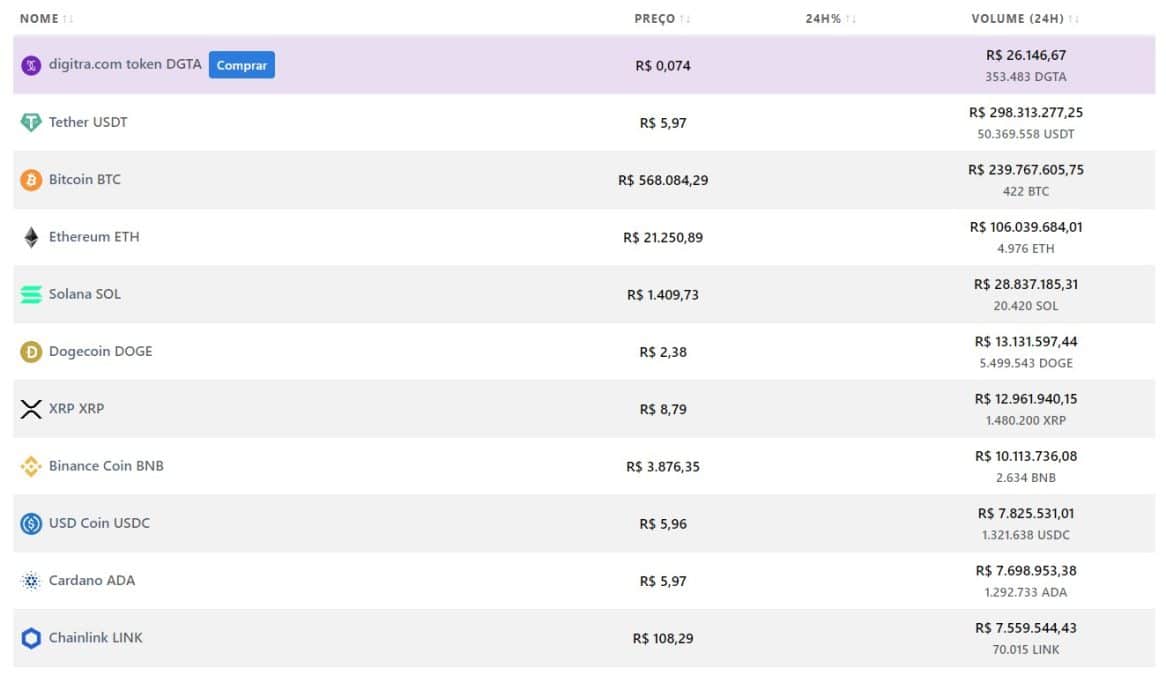The height and width of the screenshot is (675, 1166).
Task: Open the digitra.com token DGTA name
Action: click(x=125, y=65)
